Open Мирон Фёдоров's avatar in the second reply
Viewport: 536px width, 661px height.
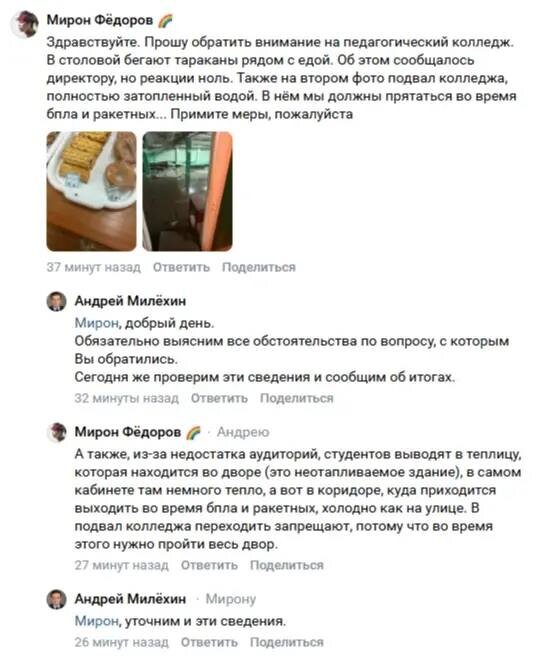57,432
